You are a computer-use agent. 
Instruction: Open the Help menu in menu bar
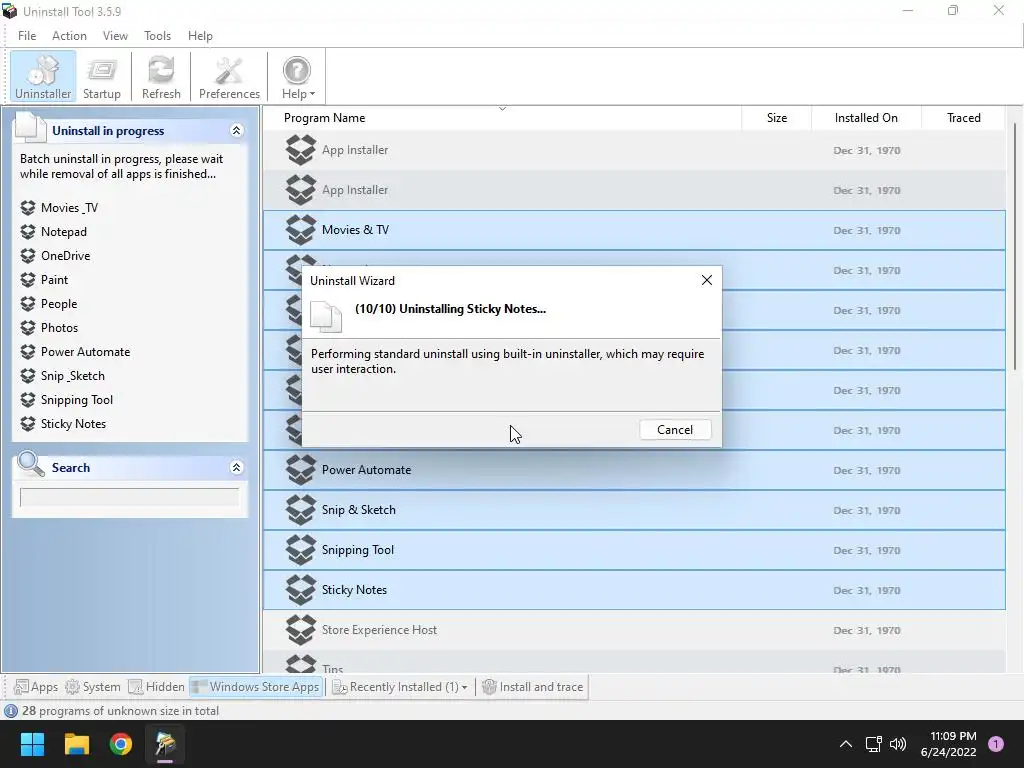coord(200,36)
